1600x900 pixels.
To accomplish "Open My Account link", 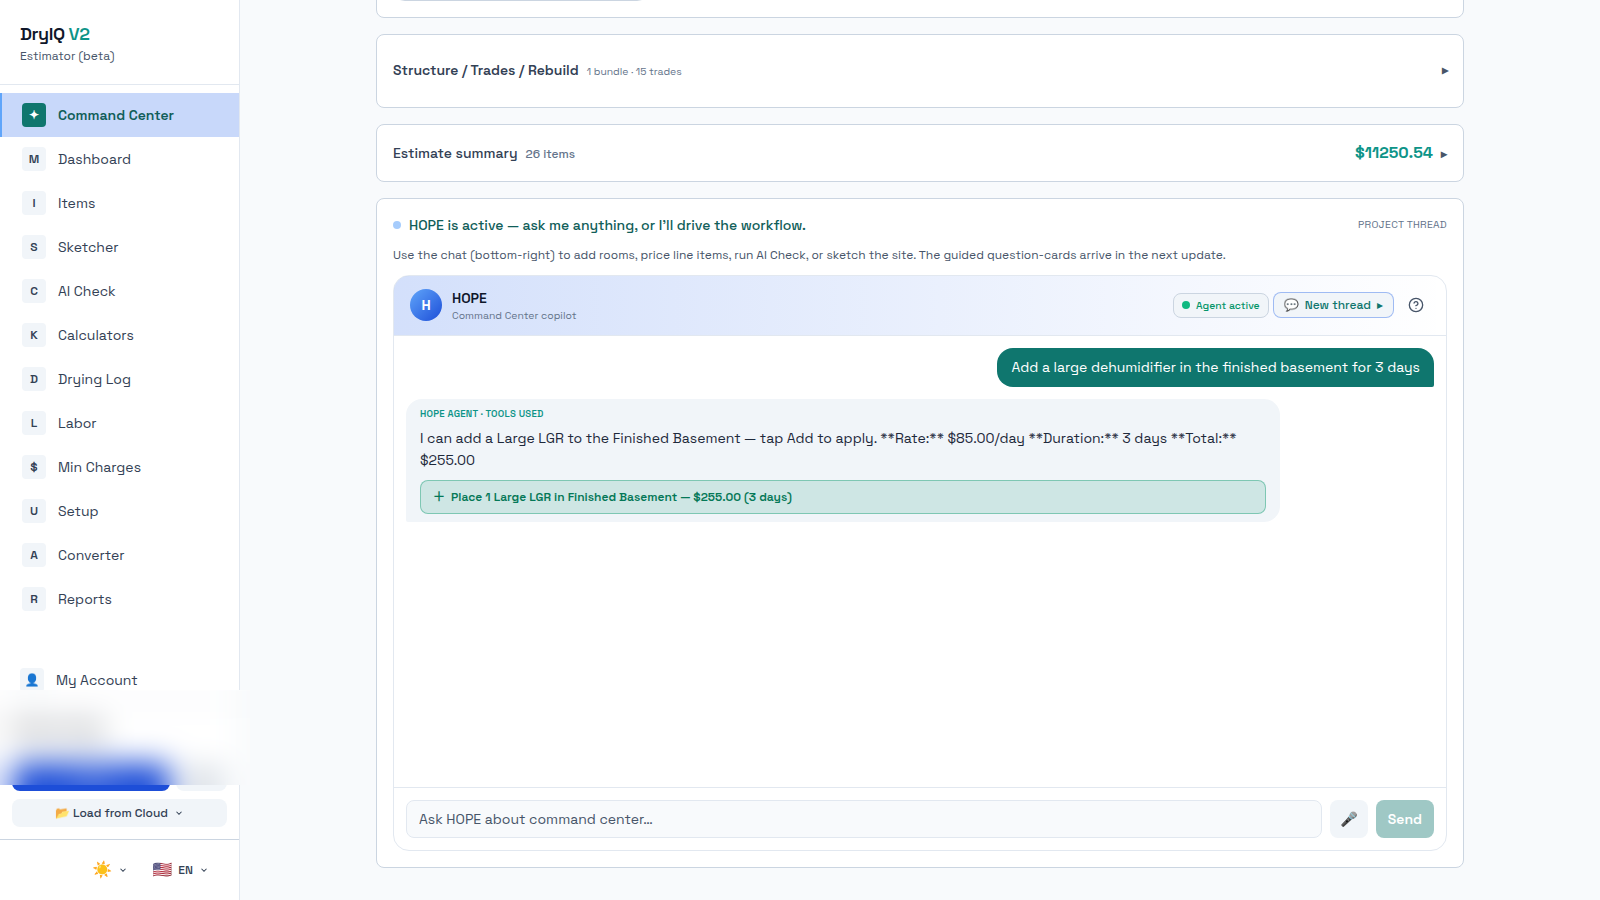I will tap(97, 680).
